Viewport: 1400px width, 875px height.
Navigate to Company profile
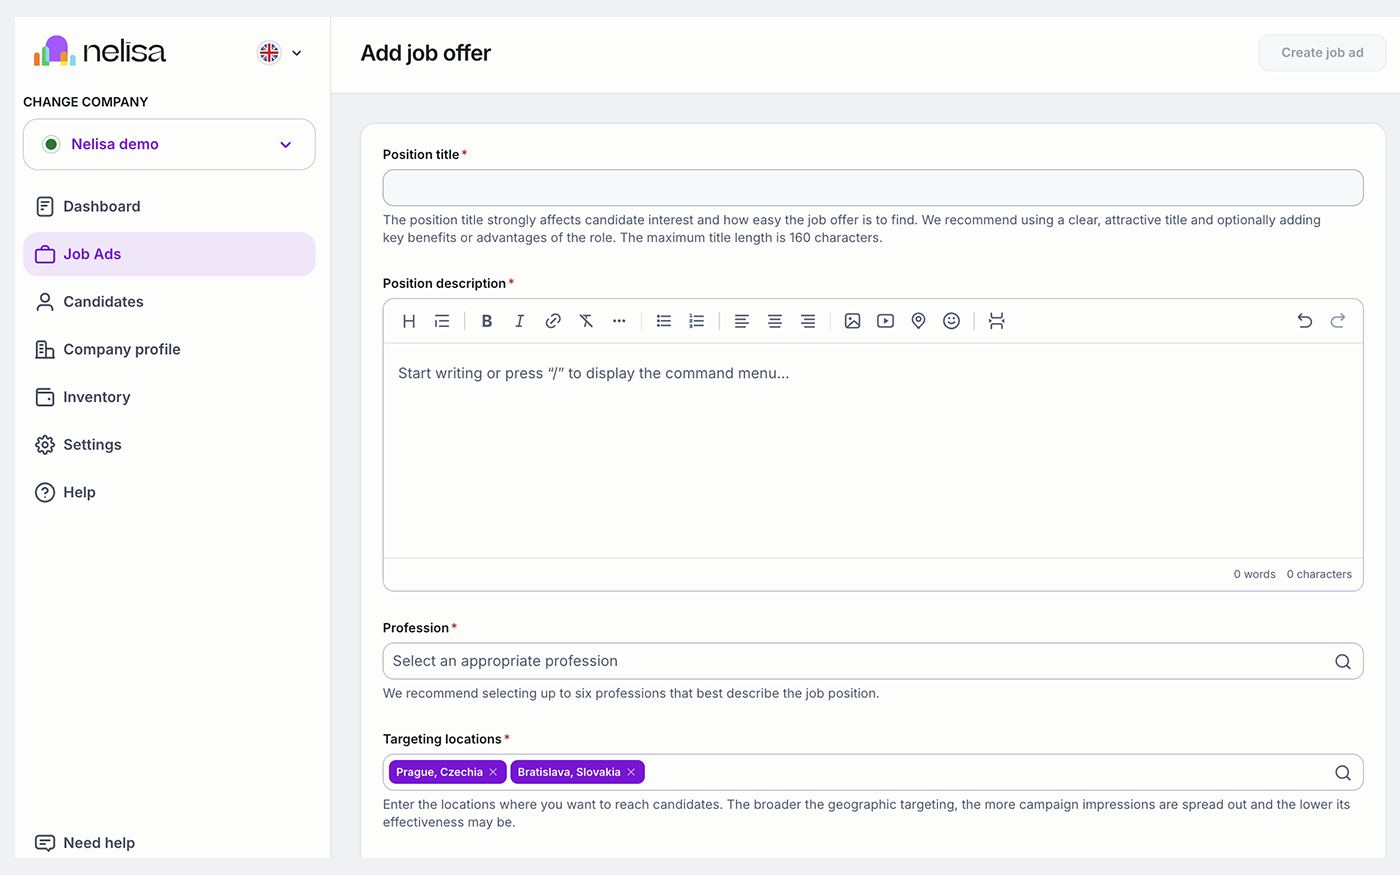(169, 349)
